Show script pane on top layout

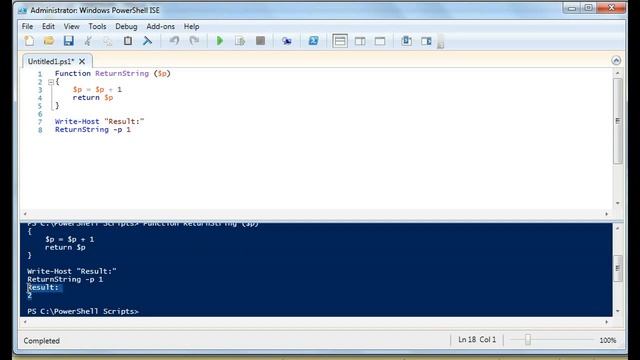tap(340, 41)
